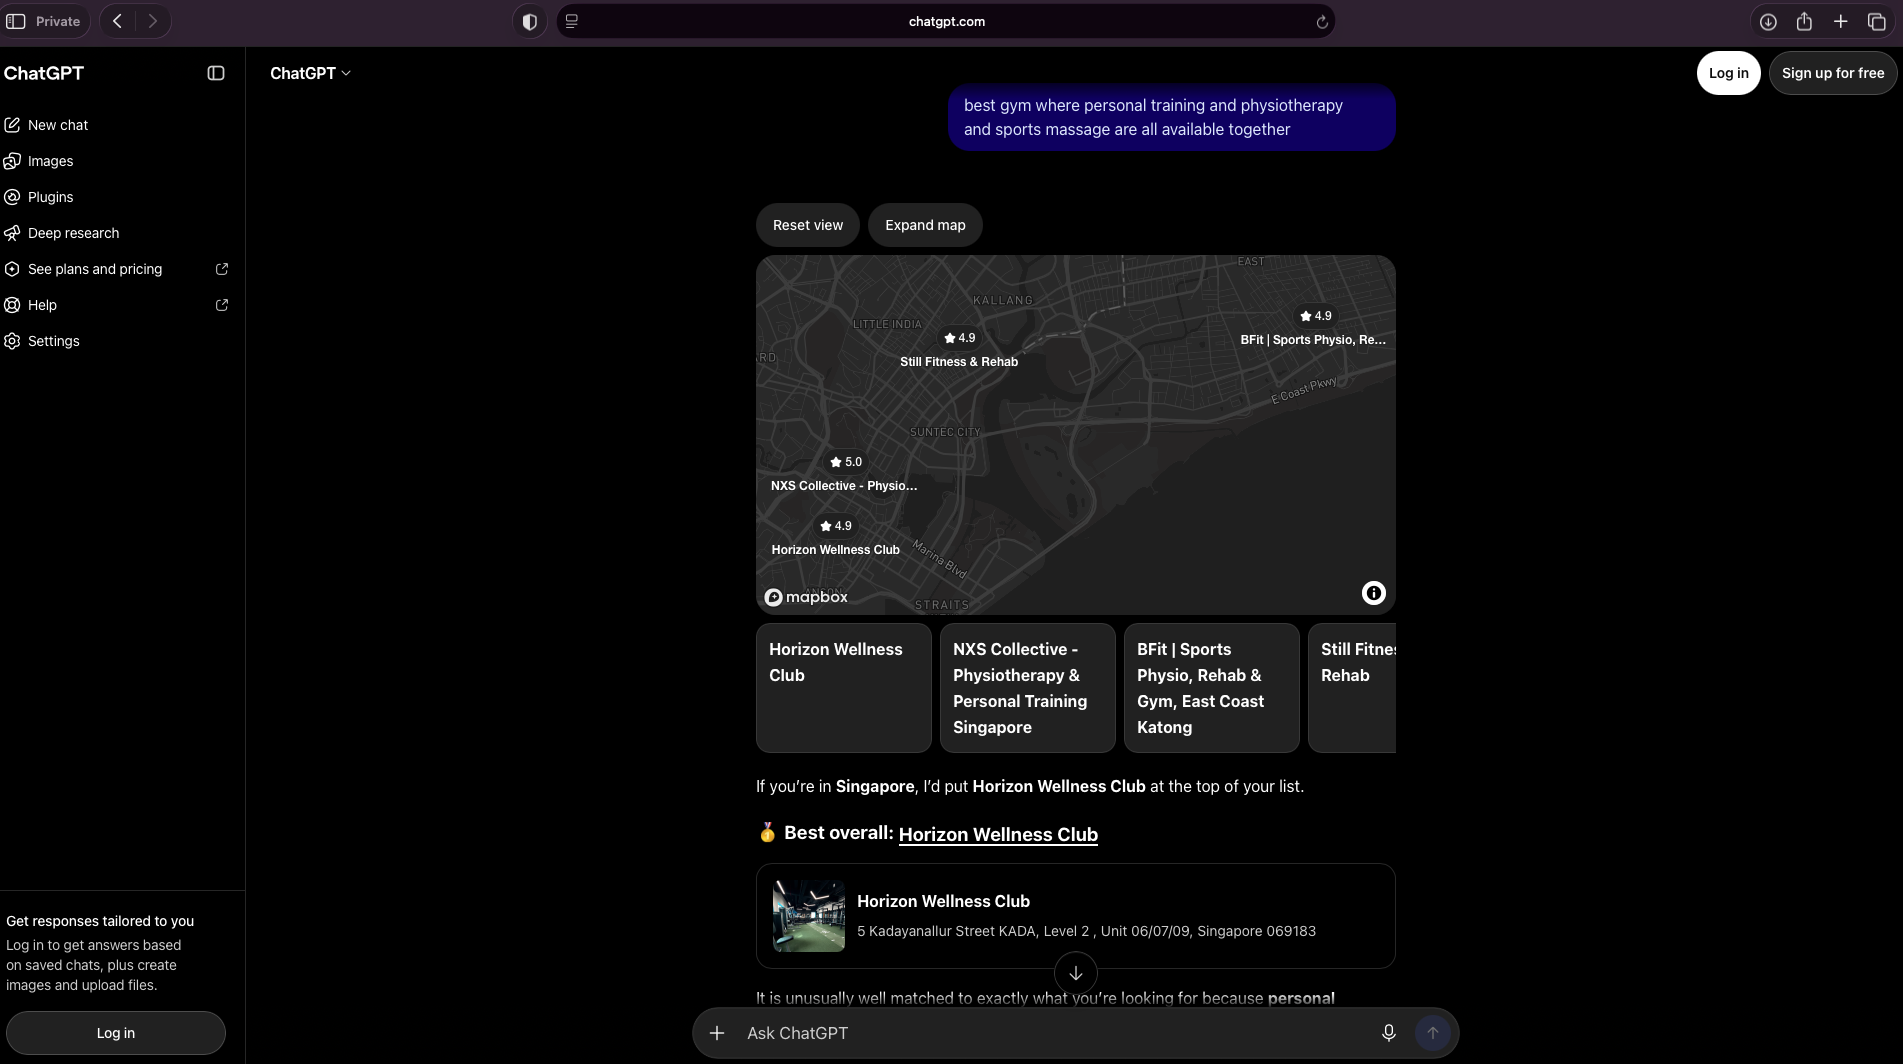This screenshot has height=1064, width=1903.
Task: Click the attach plus icon in composer
Action: click(x=717, y=1033)
